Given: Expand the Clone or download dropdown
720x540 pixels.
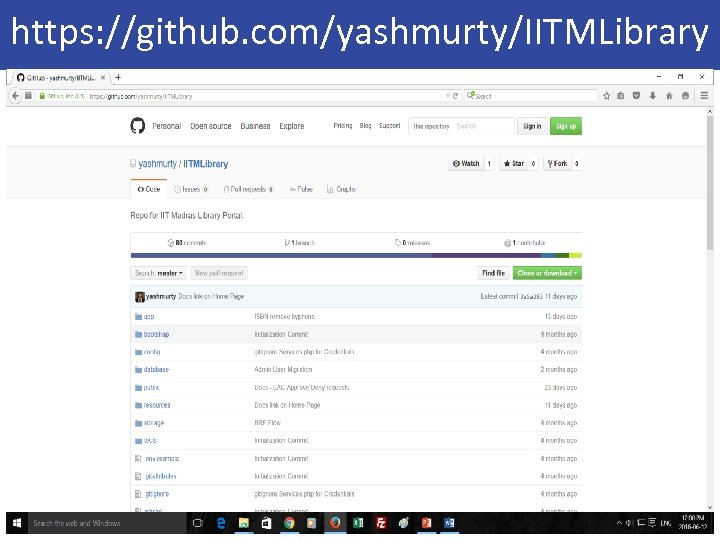Looking at the screenshot, I should [547, 273].
